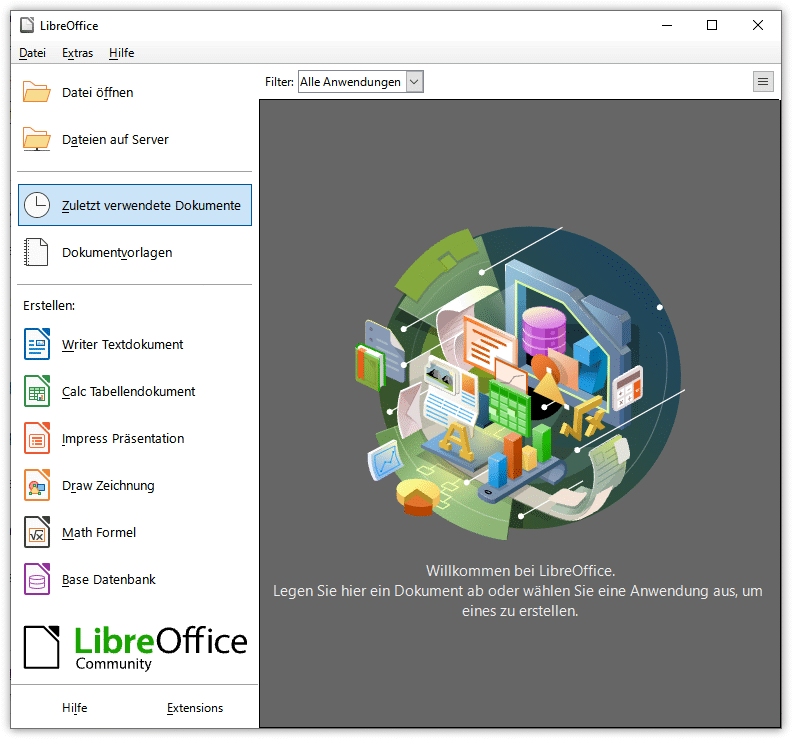Click the Erstellen: heading
Screen dimensions: 792x739
click(x=49, y=306)
